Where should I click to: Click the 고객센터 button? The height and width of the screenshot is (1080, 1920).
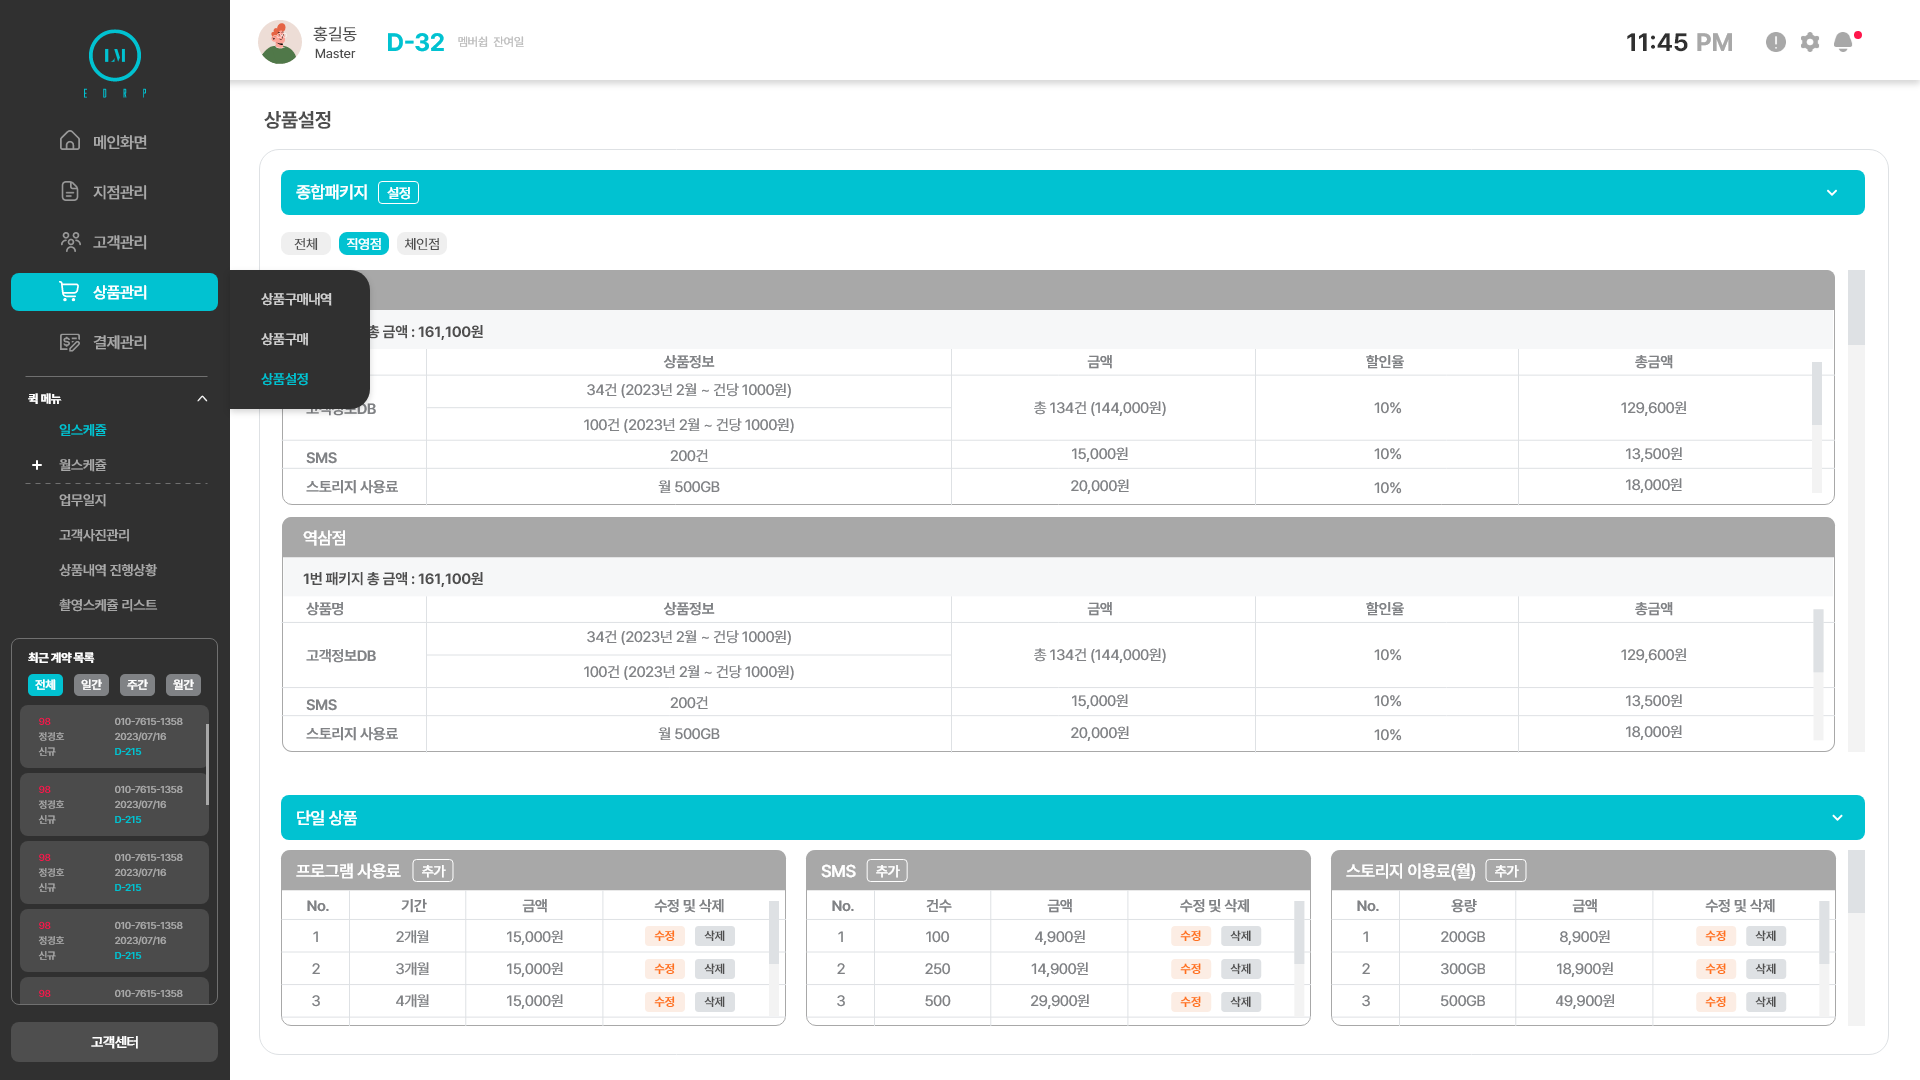(114, 1042)
